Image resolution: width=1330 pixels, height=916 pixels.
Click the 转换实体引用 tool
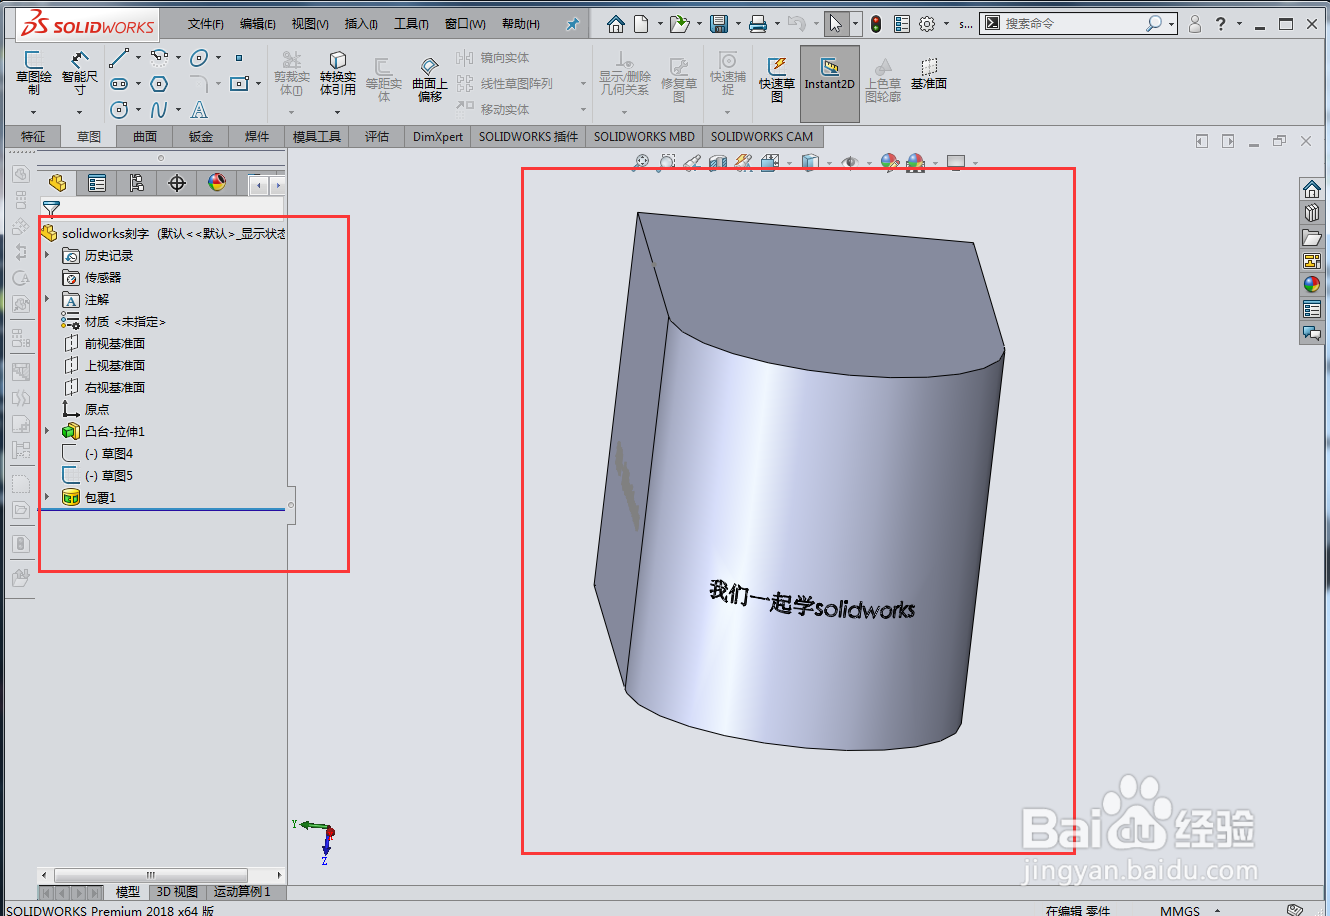pyautogui.click(x=338, y=76)
